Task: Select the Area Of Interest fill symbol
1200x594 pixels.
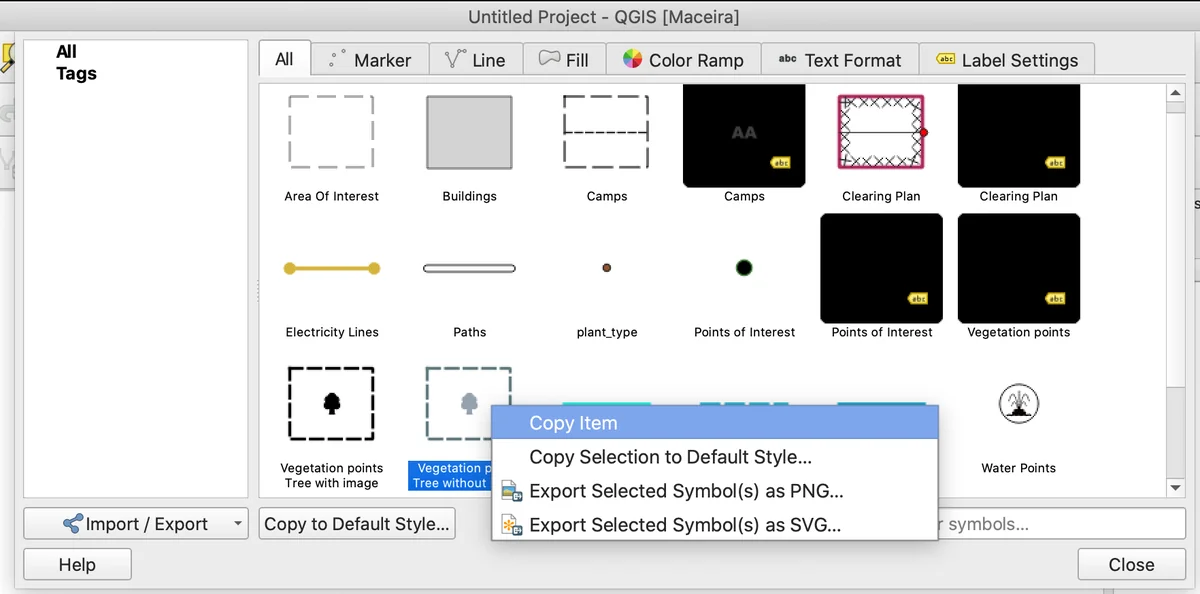Action: tap(331, 132)
